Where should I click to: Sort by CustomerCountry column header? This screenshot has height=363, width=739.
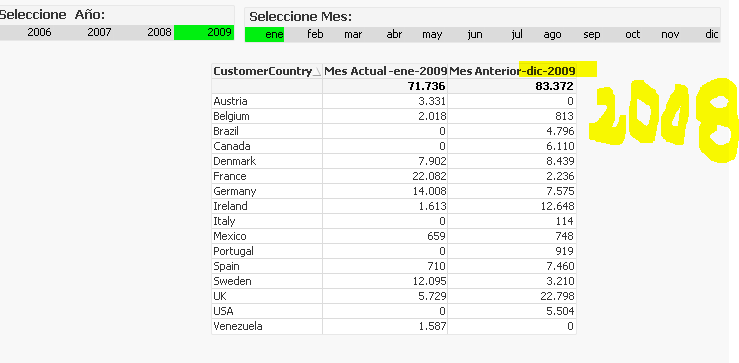pyautogui.click(x=267, y=71)
